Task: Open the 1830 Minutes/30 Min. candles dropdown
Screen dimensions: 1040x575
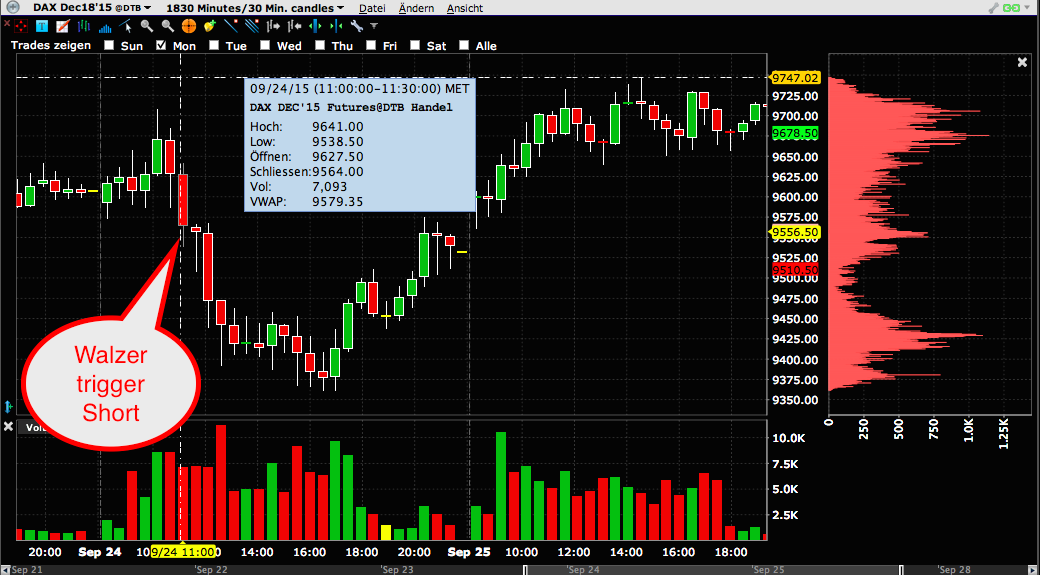Action: [x=255, y=8]
